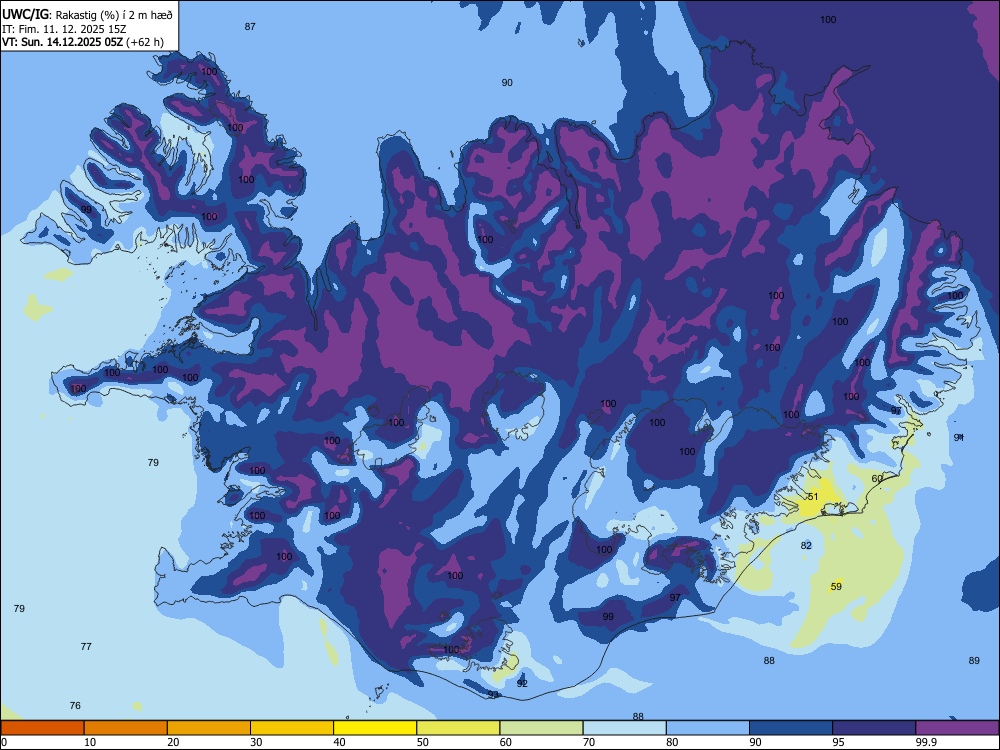The height and width of the screenshot is (750, 1000).
Task: Click the purple legend swatch above 99.9
Action: (x=957, y=728)
